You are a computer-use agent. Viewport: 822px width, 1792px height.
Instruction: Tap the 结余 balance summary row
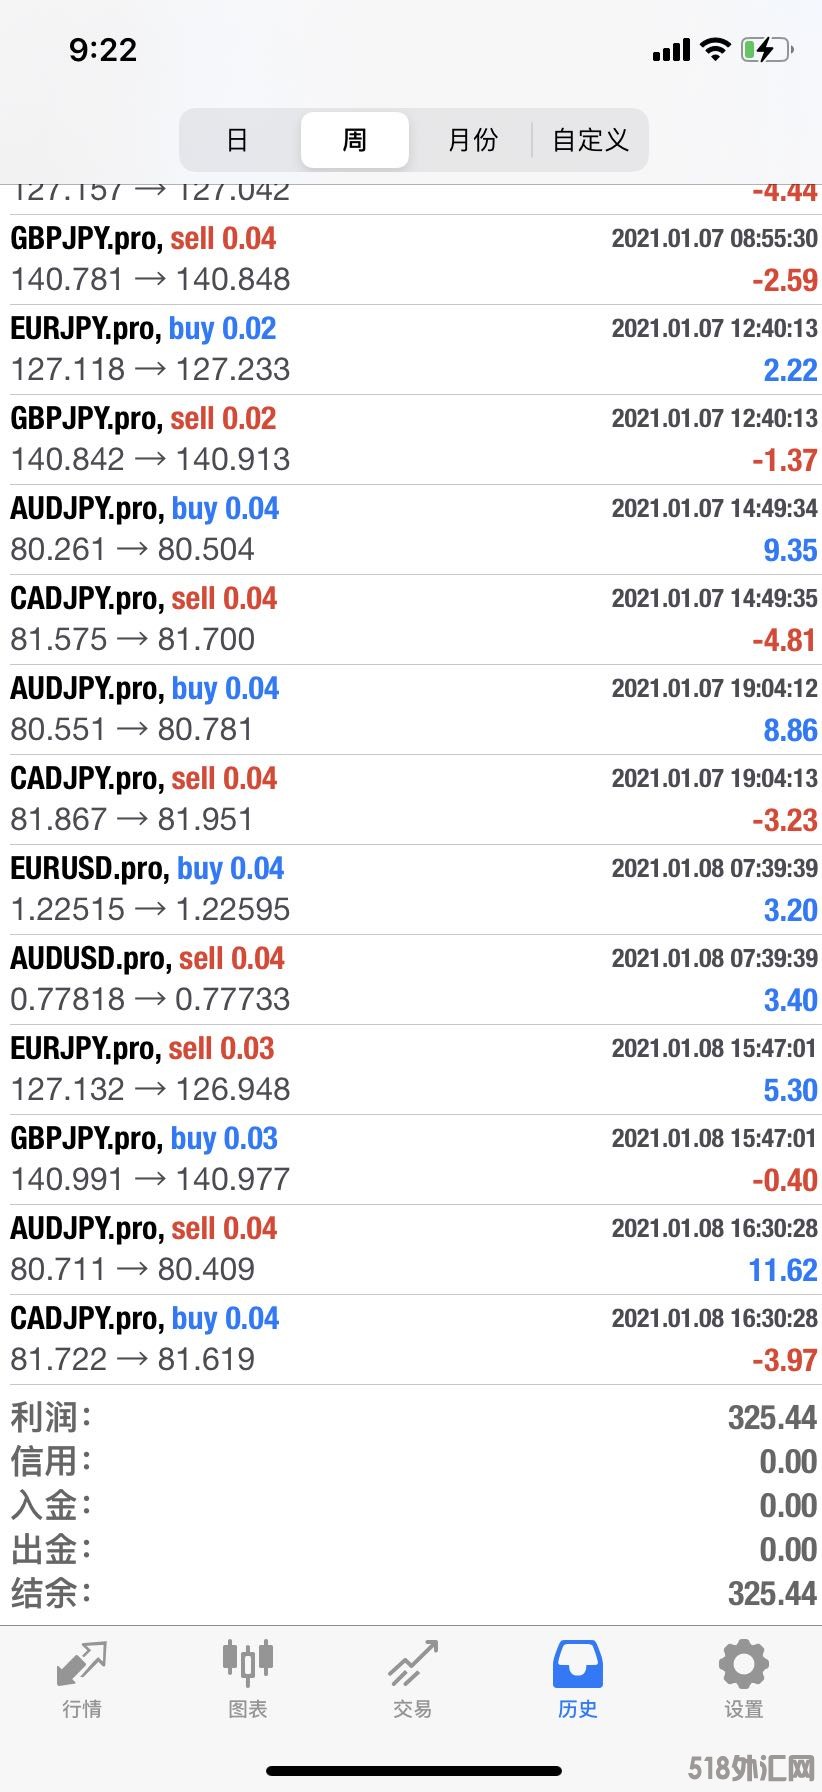pos(411,1593)
